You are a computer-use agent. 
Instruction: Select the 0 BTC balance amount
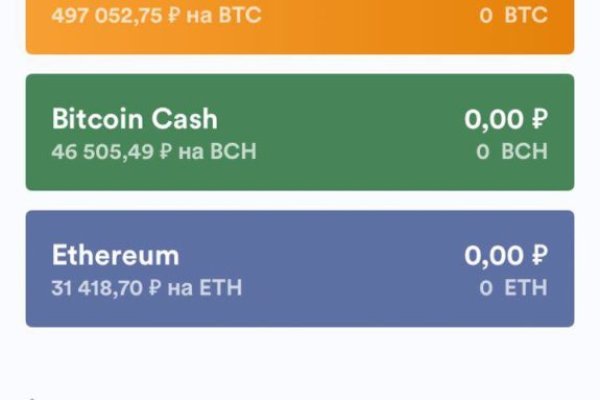point(513,17)
